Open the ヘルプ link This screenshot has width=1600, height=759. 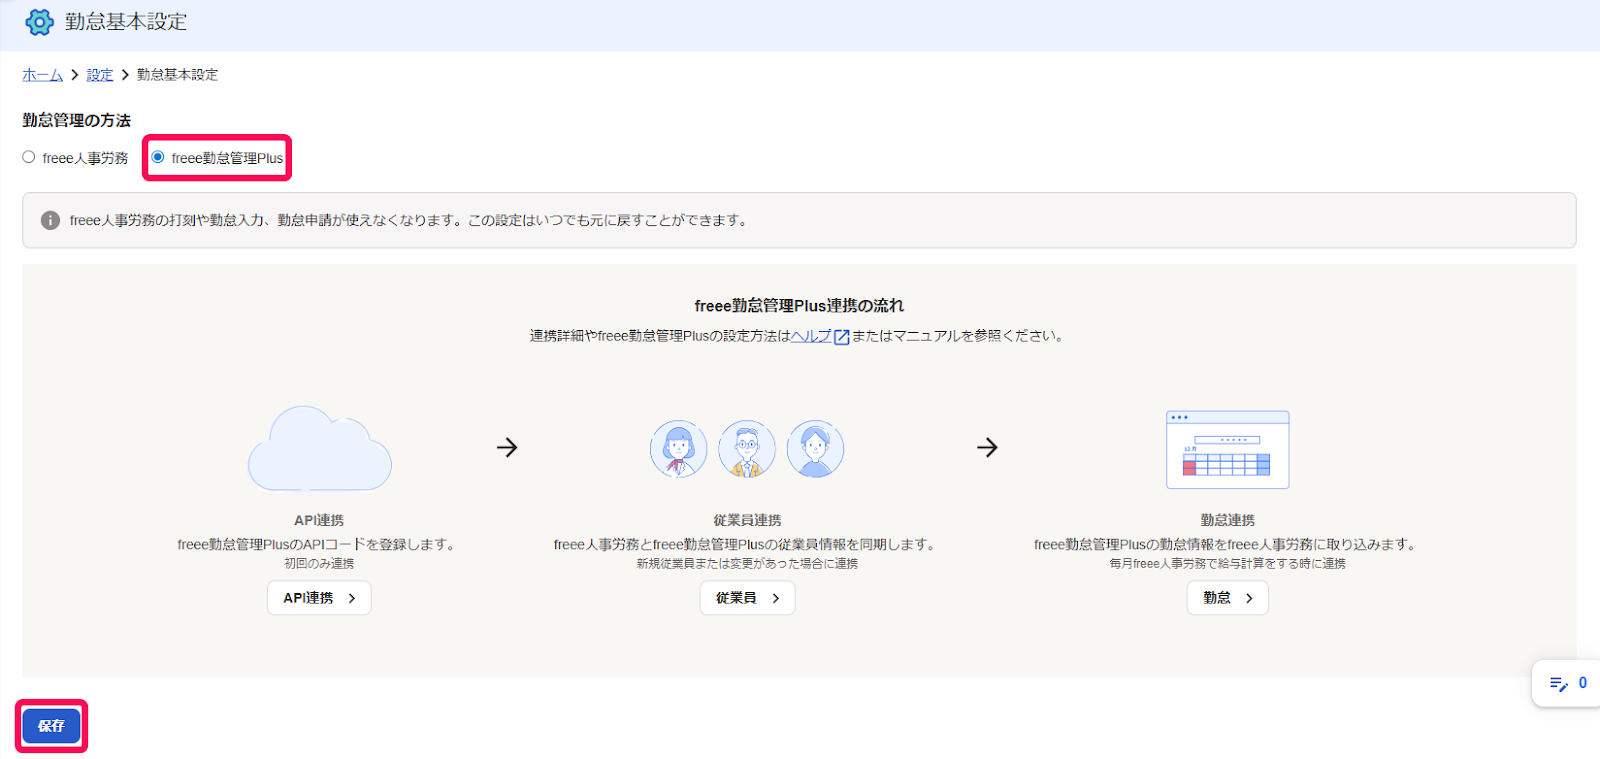tap(811, 336)
